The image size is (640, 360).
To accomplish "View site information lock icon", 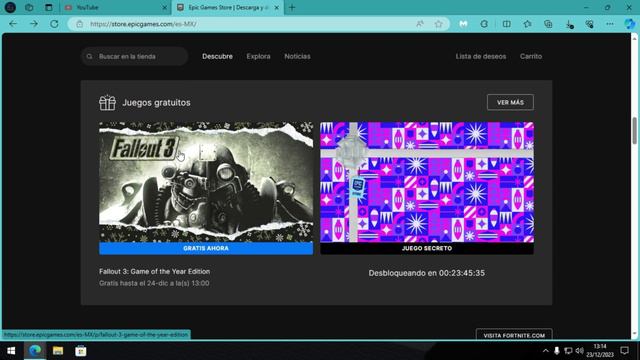I will pyautogui.click(x=79, y=24).
